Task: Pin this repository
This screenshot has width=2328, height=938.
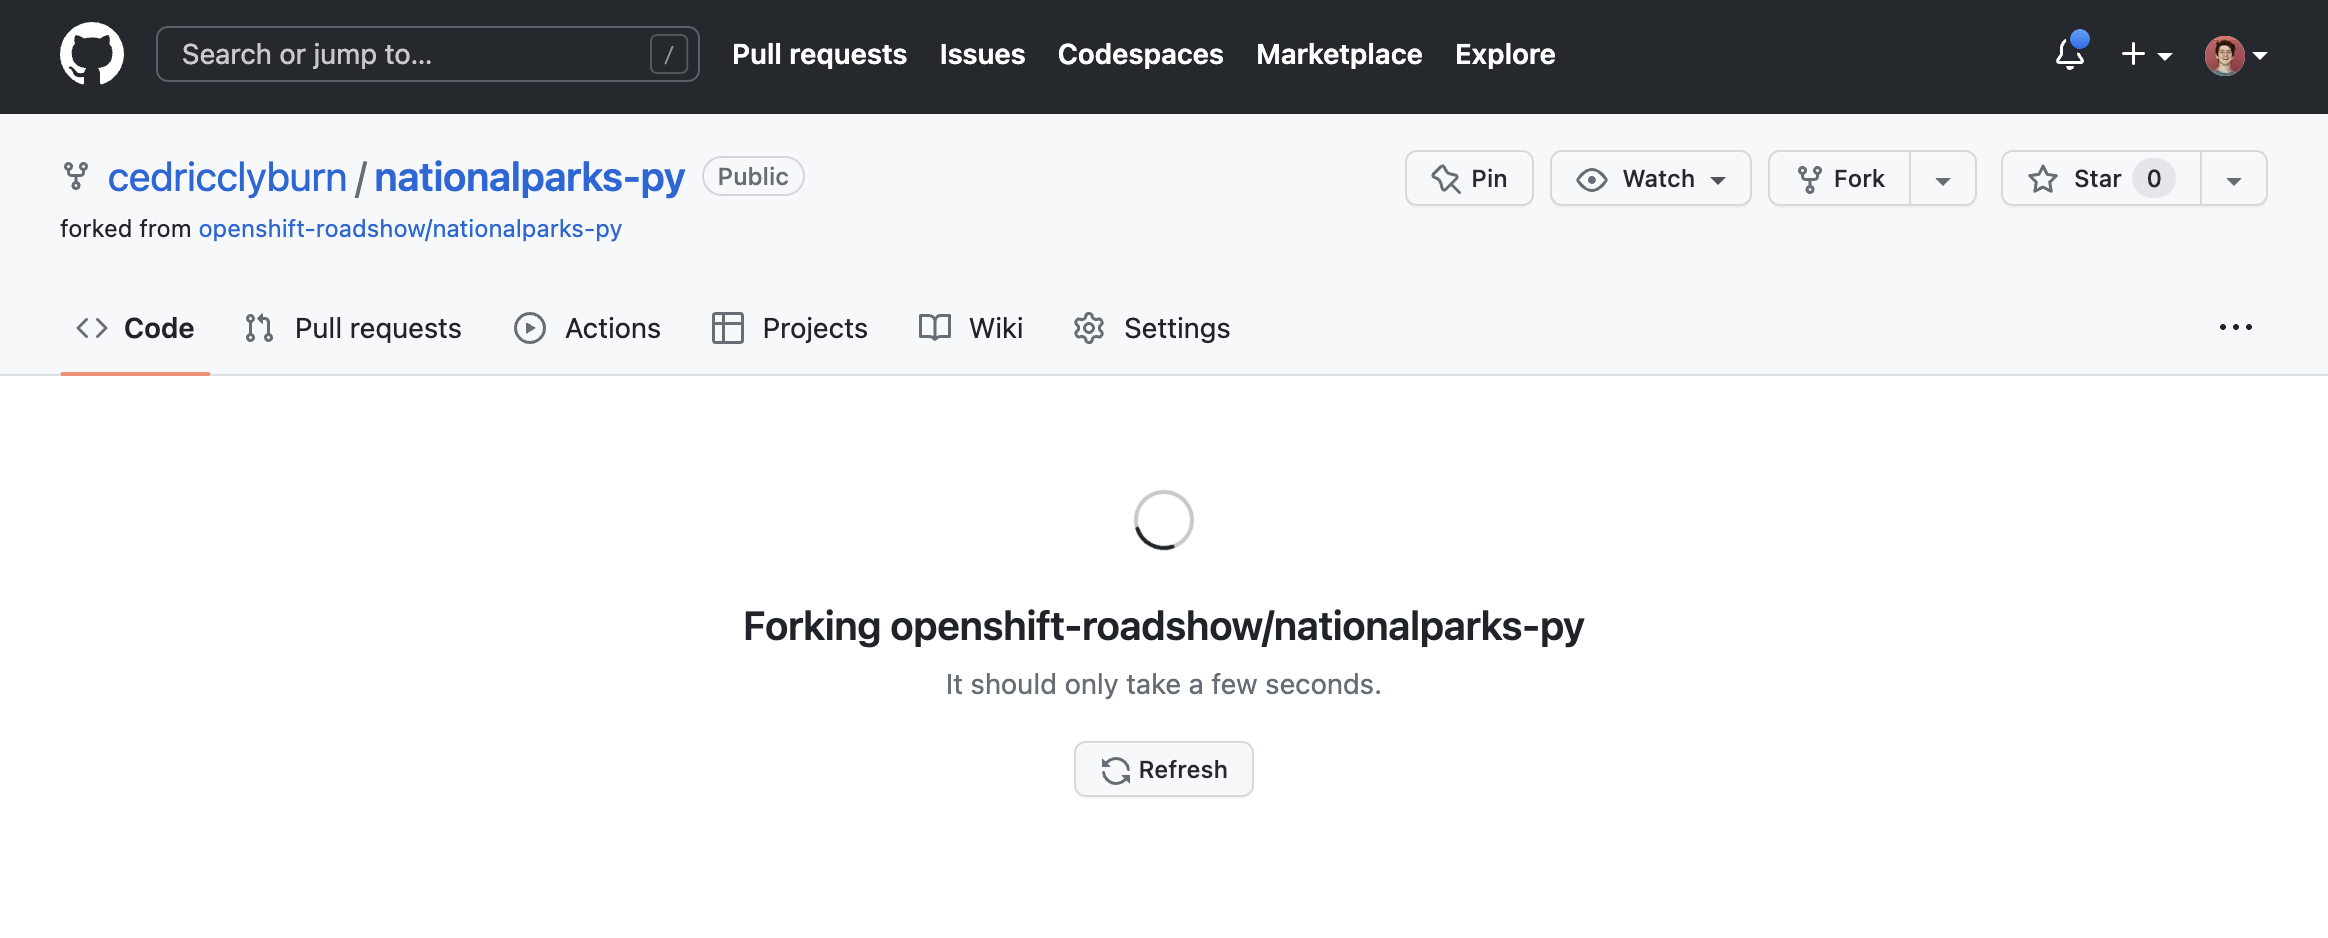Action: (x=1469, y=178)
